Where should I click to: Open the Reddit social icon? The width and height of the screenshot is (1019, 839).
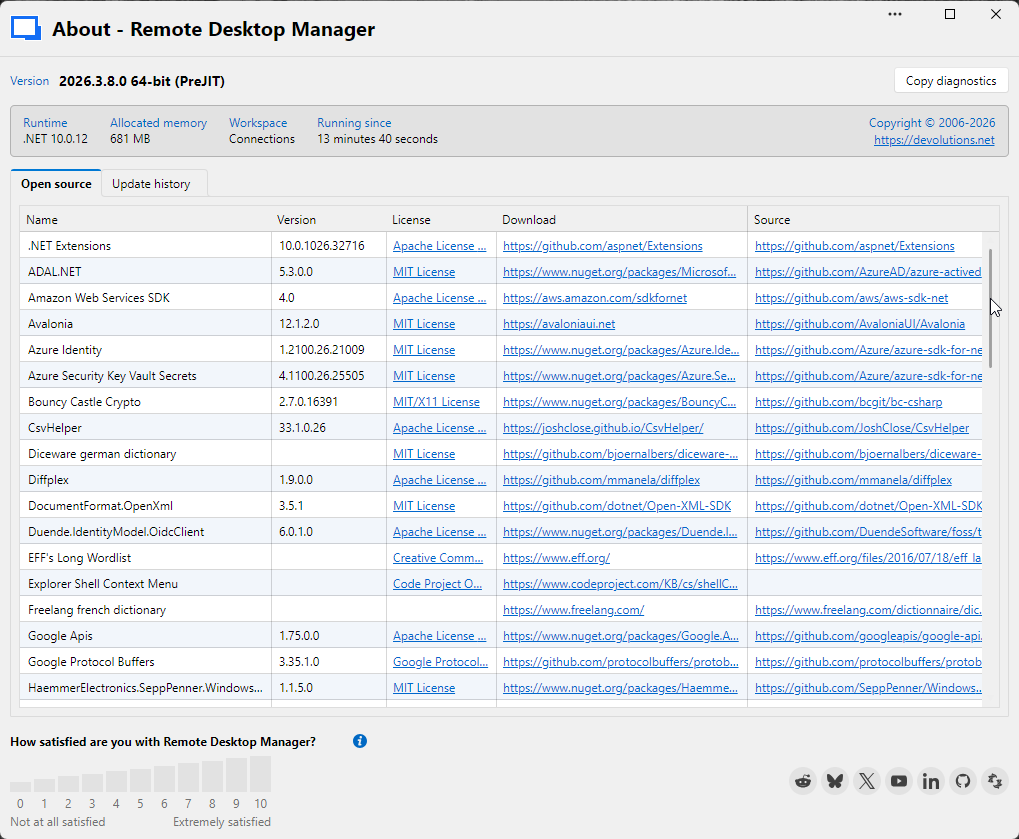pyautogui.click(x=803, y=781)
